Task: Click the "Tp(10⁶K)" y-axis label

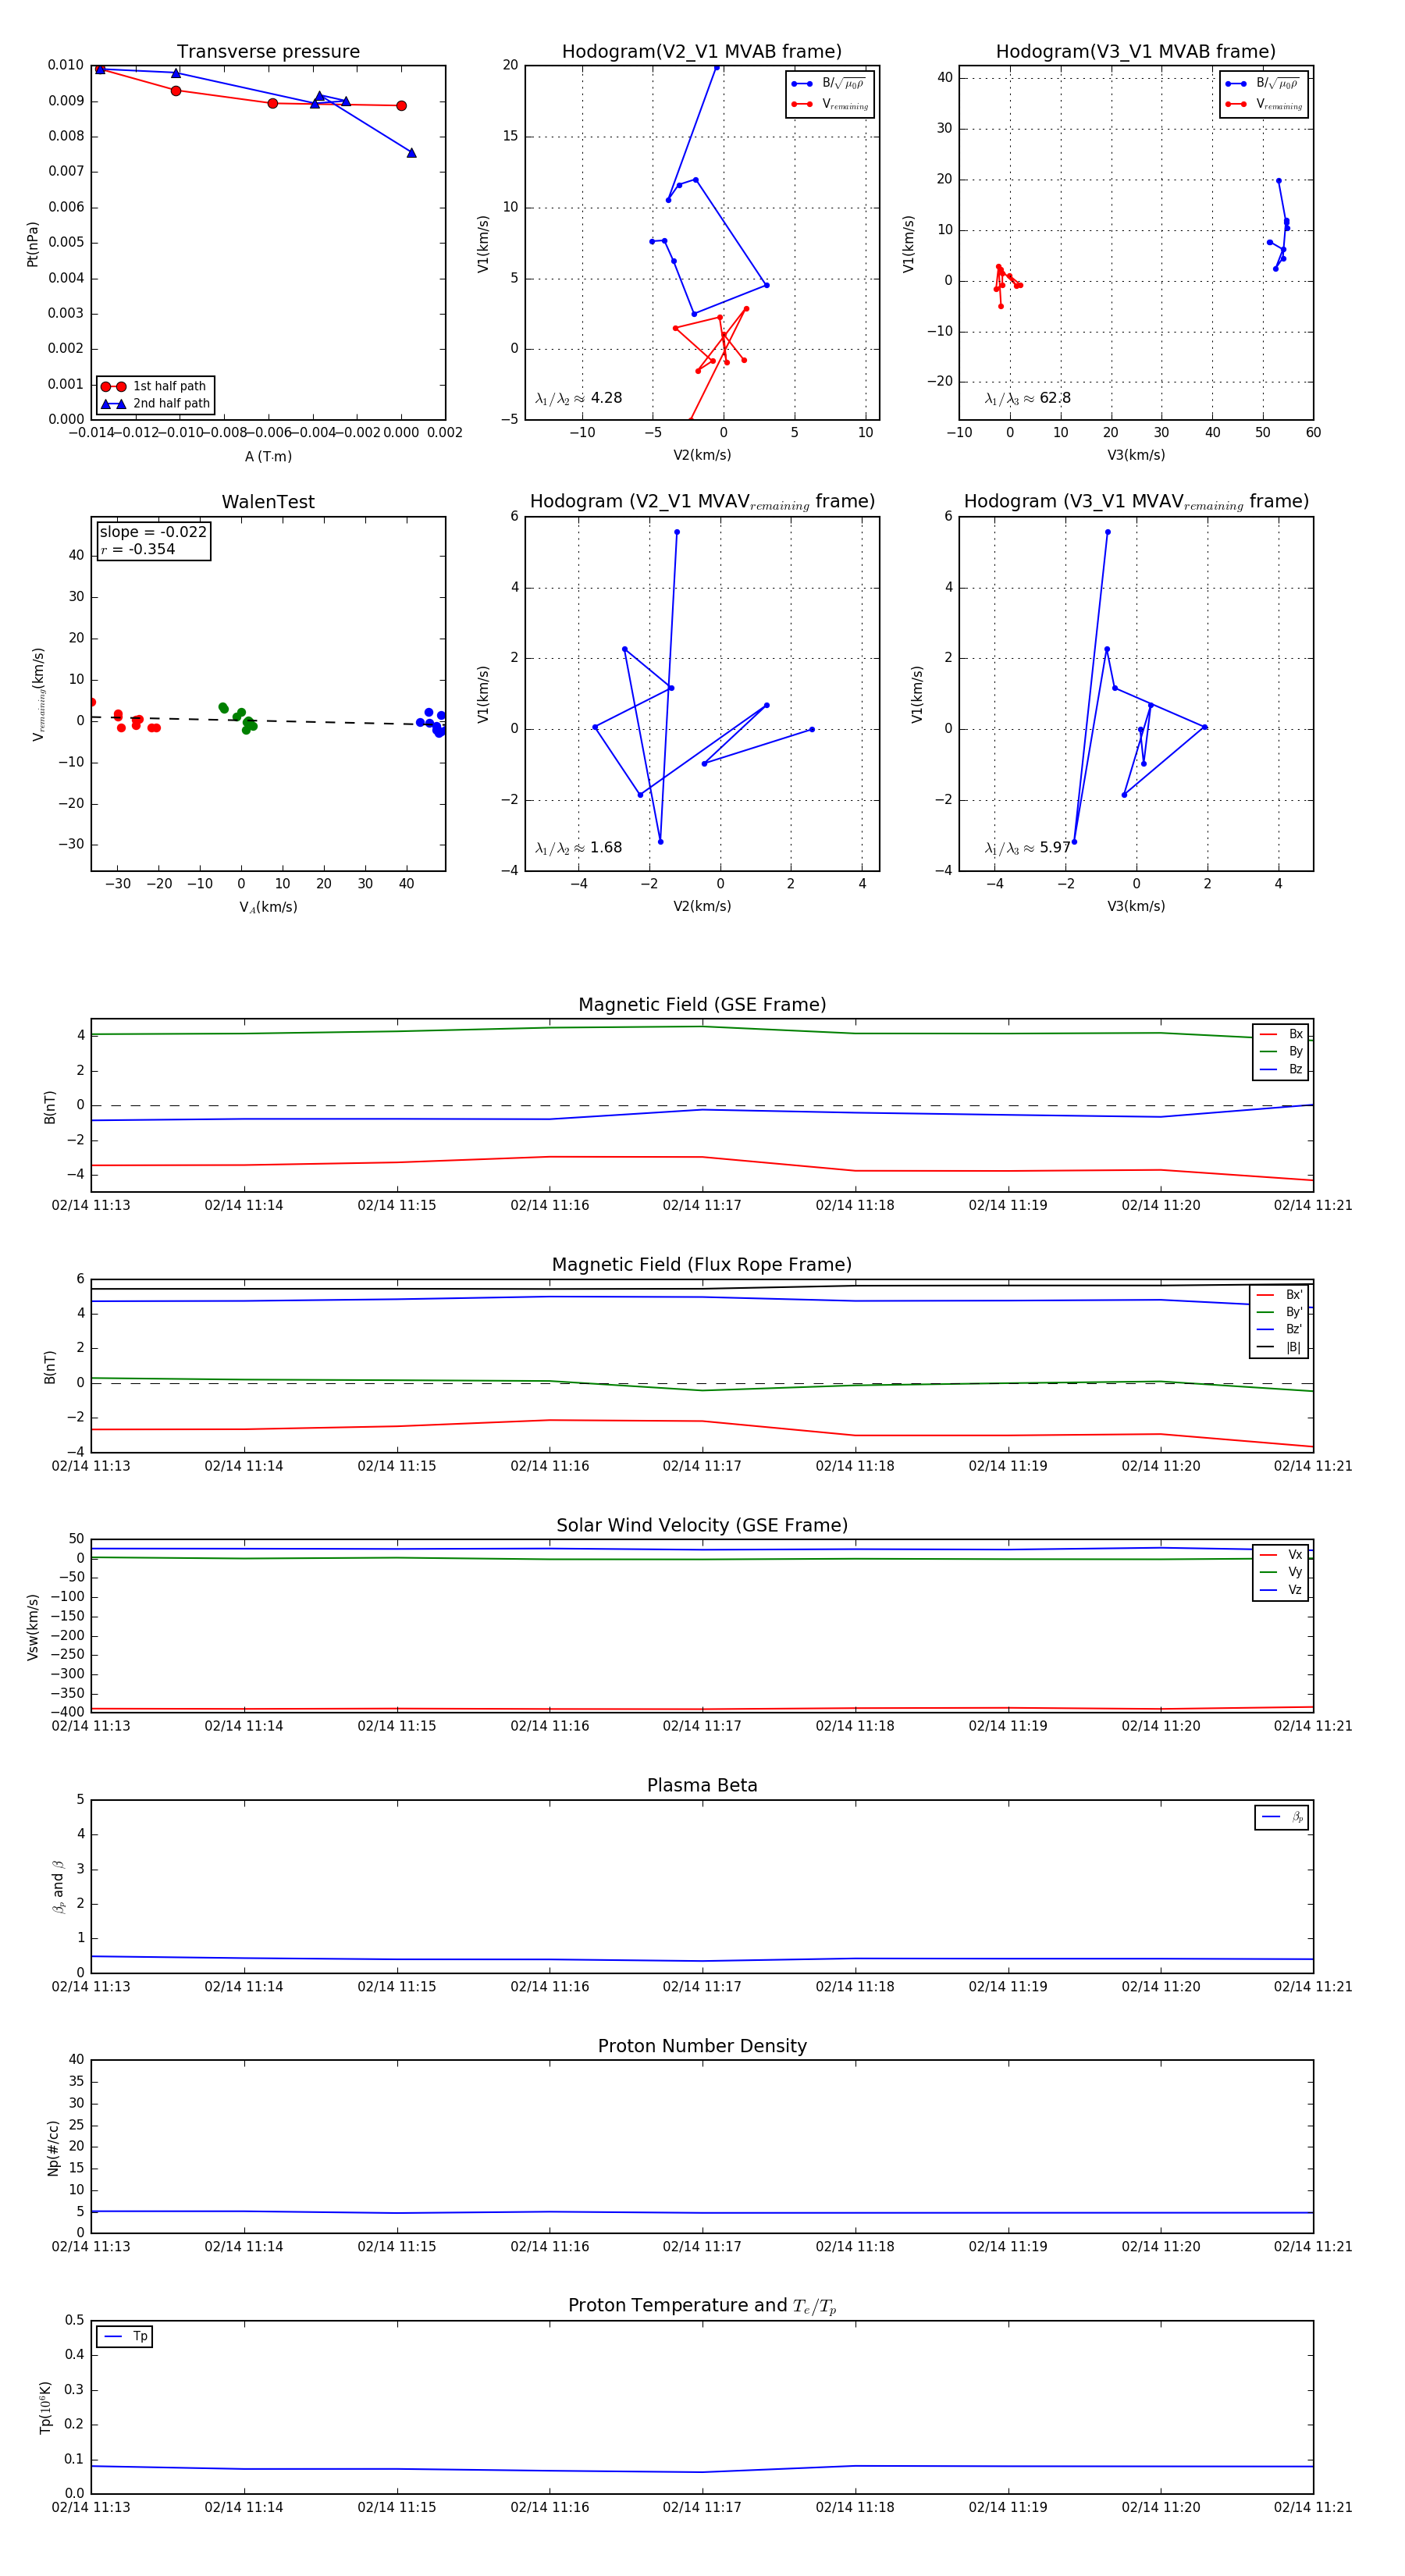Action: click(46, 2406)
